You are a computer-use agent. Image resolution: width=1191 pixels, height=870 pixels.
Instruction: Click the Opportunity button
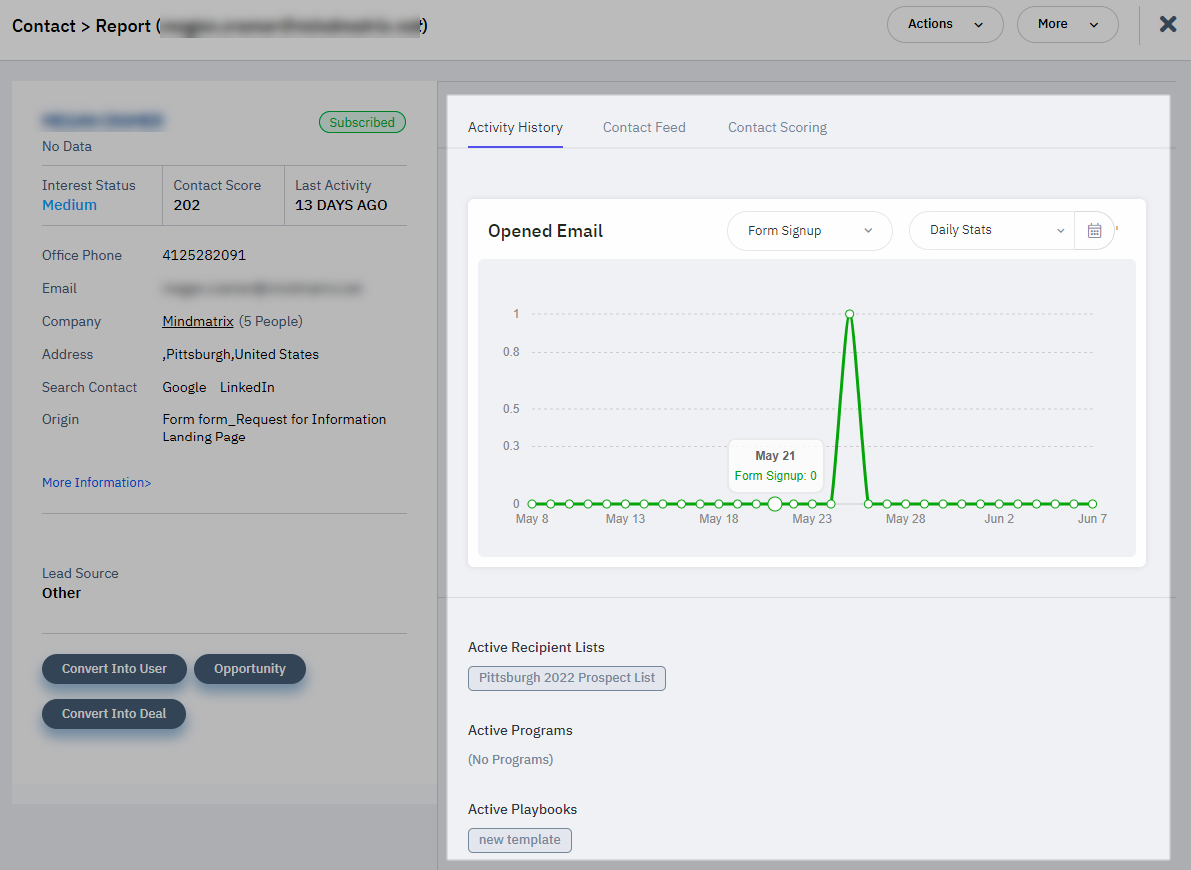(x=250, y=669)
